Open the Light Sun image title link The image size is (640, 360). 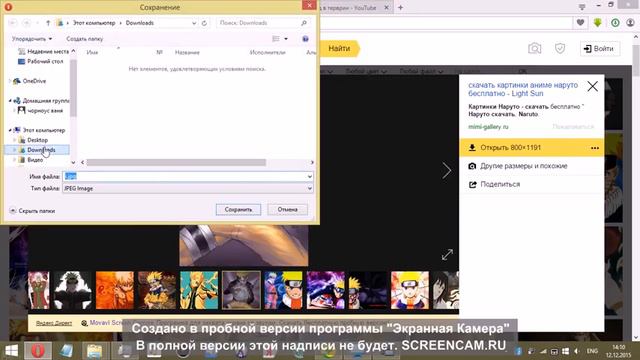(523, 89)
